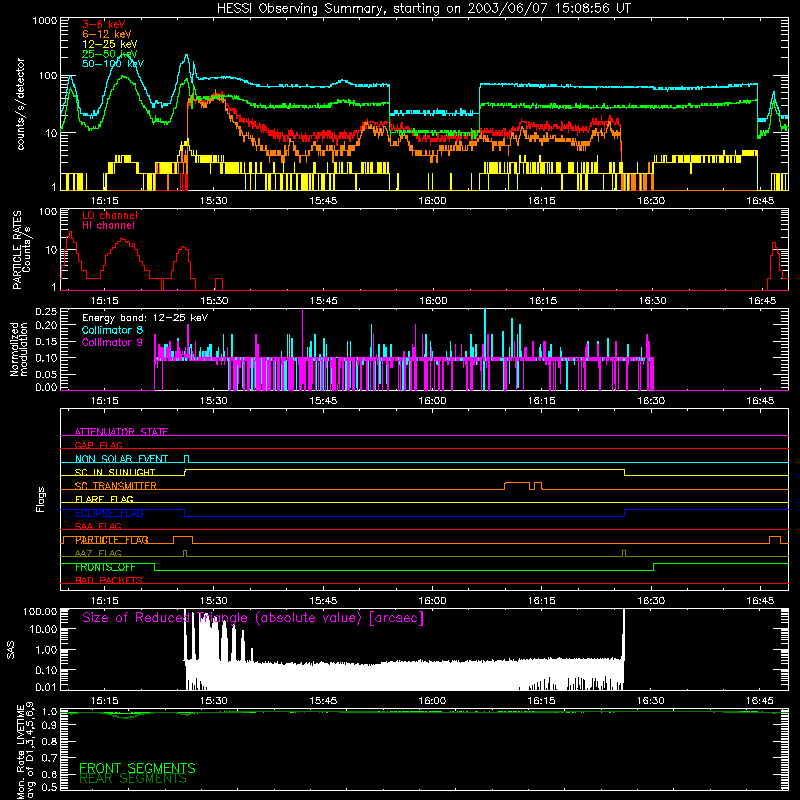Click the 15:45 time label below the modulation plot

click(323, 401)
